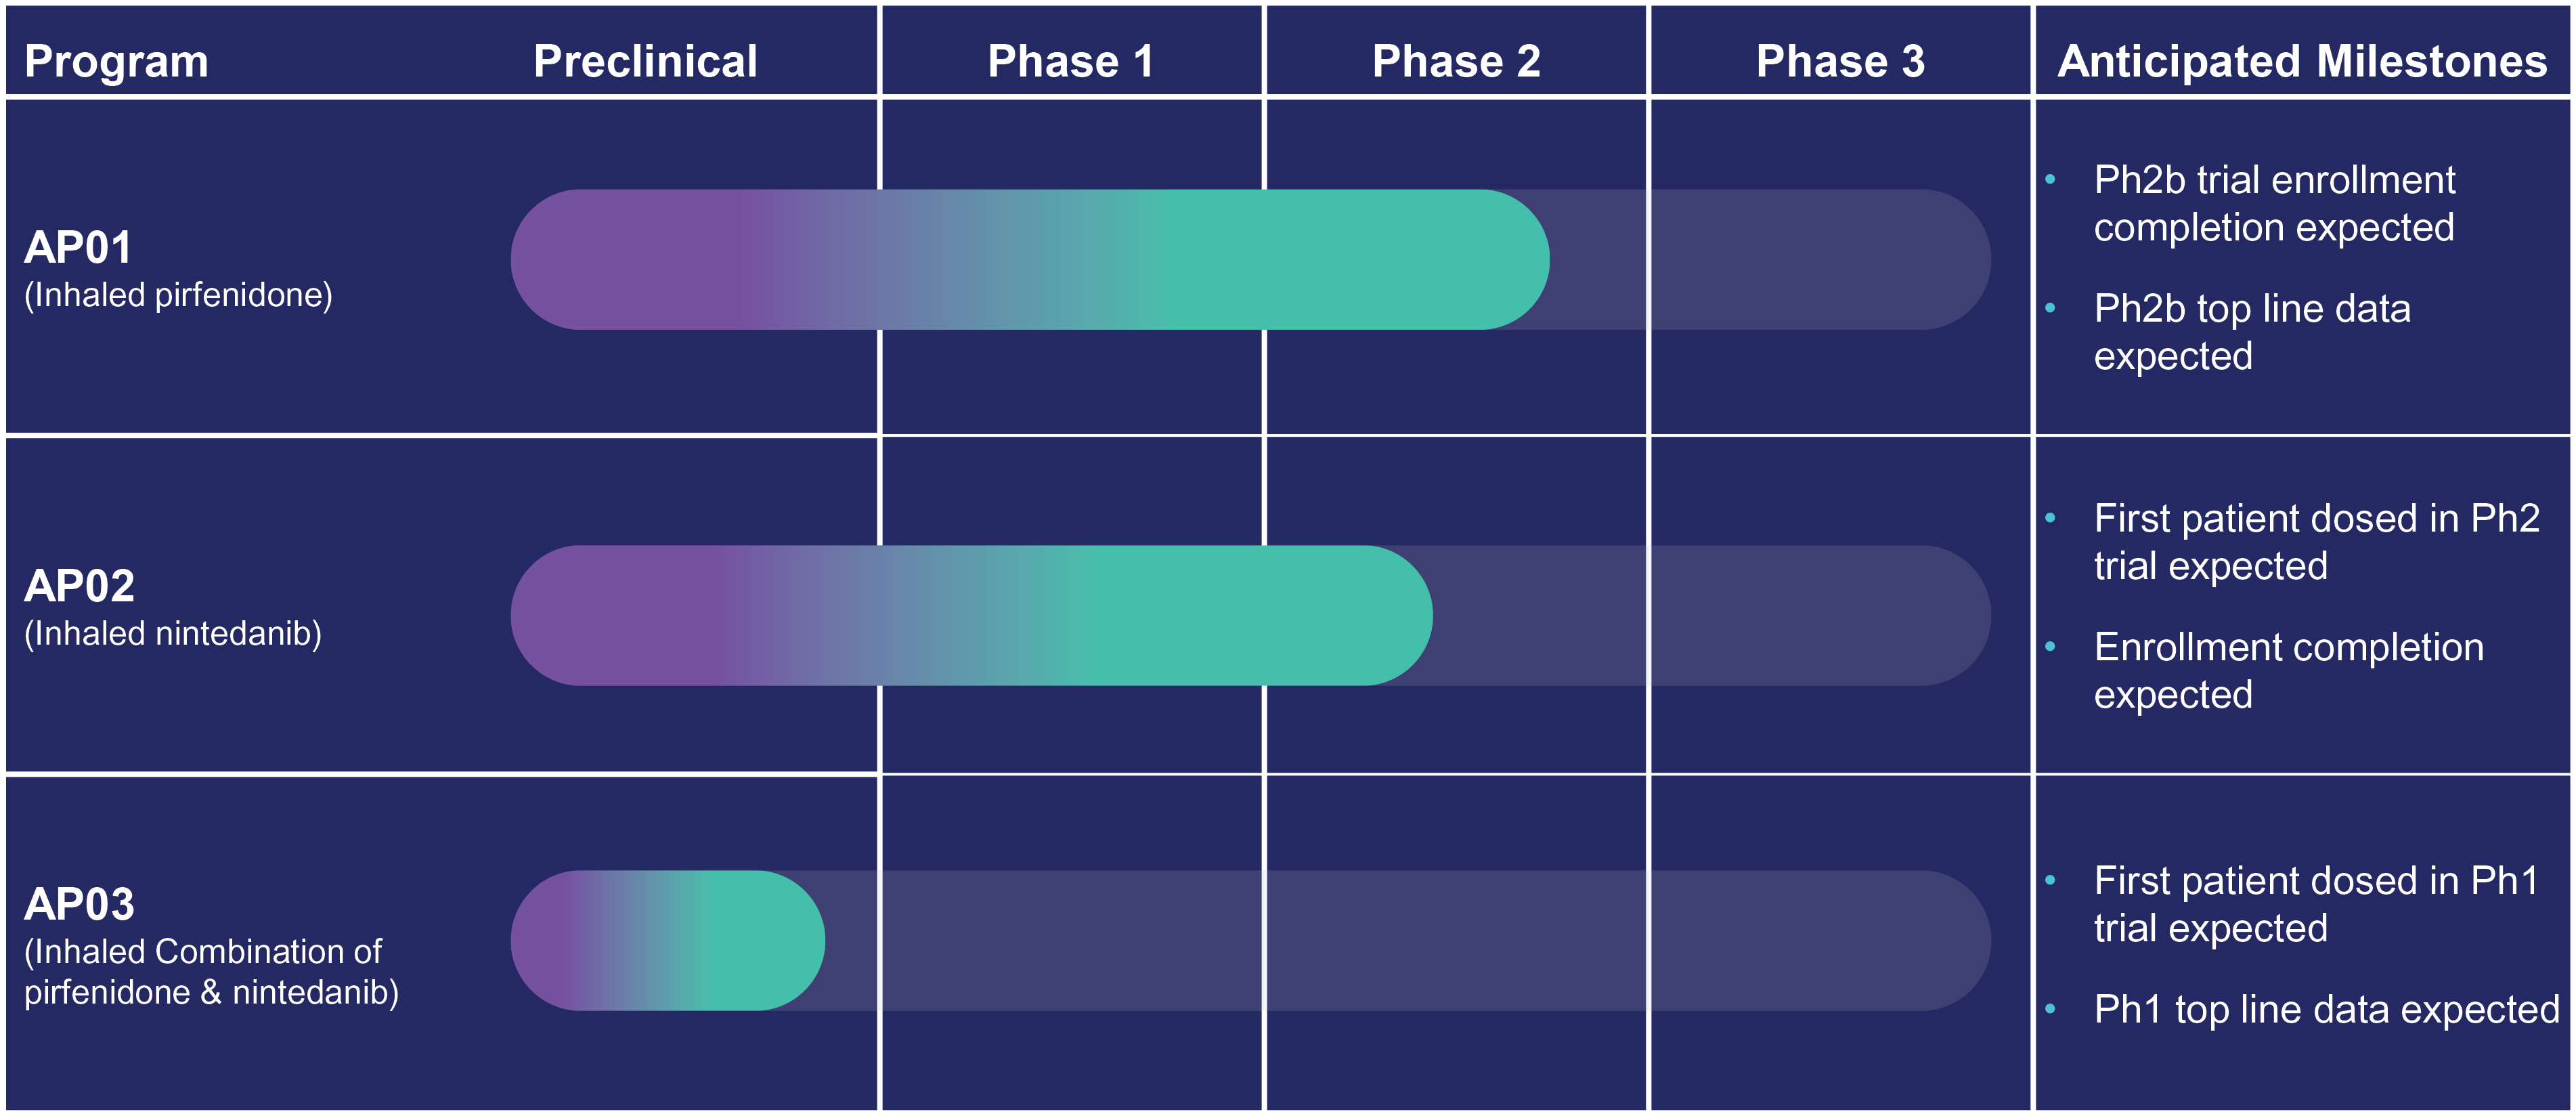Click the Phase 2 column header
This screenshot has height=1116, width=2576.
(x=1456, y=62)
